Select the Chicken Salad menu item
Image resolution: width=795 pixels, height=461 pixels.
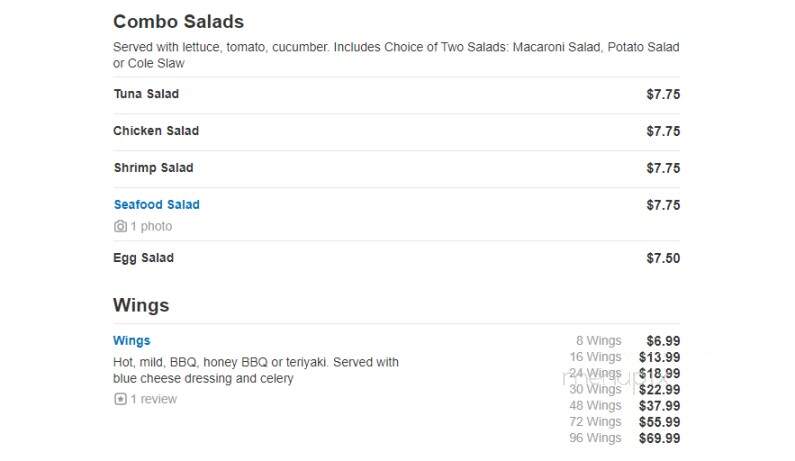coord(396,131)
